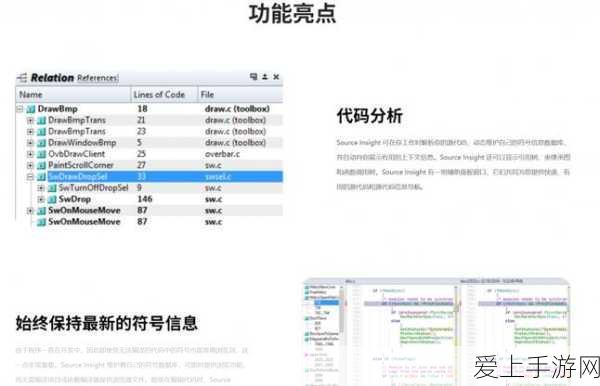Click the function icon beside PaintScrollCorner
The height and width of the screenshot is (386, 600).
(x=41, y=166)
